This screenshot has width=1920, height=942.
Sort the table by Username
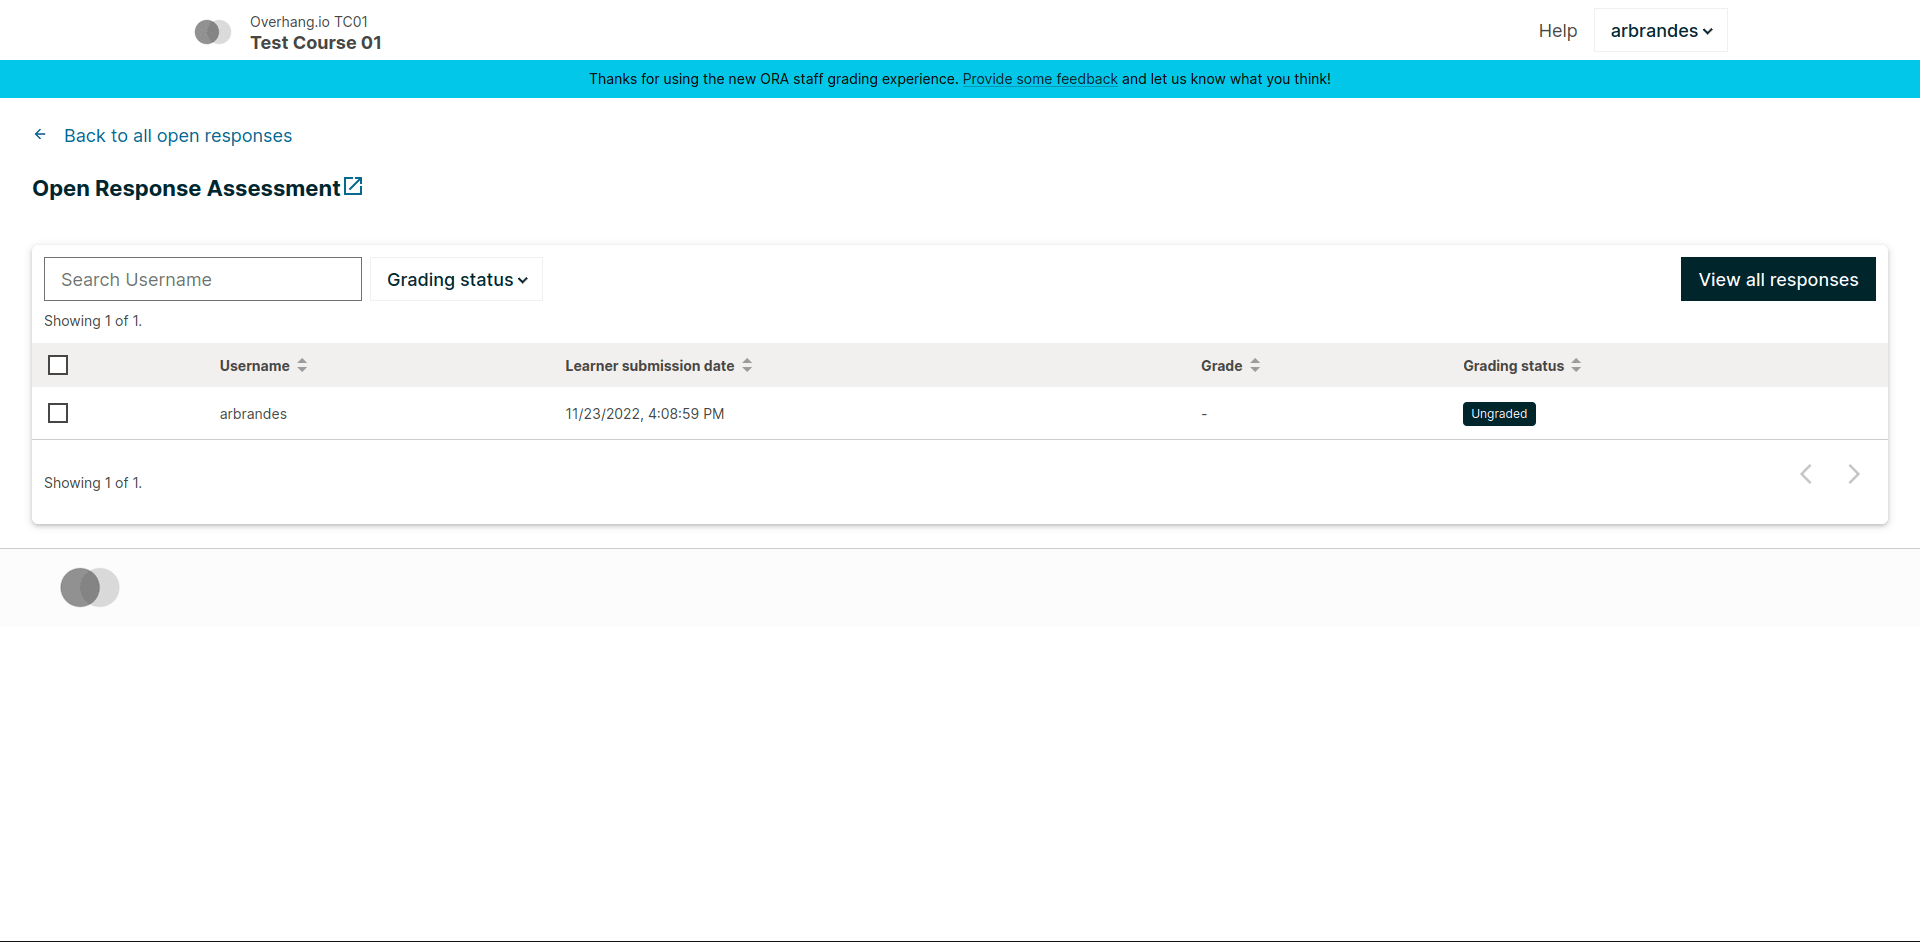coord(303,365)
